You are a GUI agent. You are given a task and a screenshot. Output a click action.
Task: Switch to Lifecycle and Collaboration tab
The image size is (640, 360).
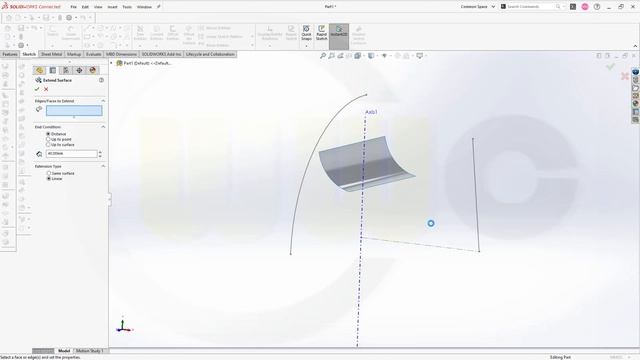[210, 54]
